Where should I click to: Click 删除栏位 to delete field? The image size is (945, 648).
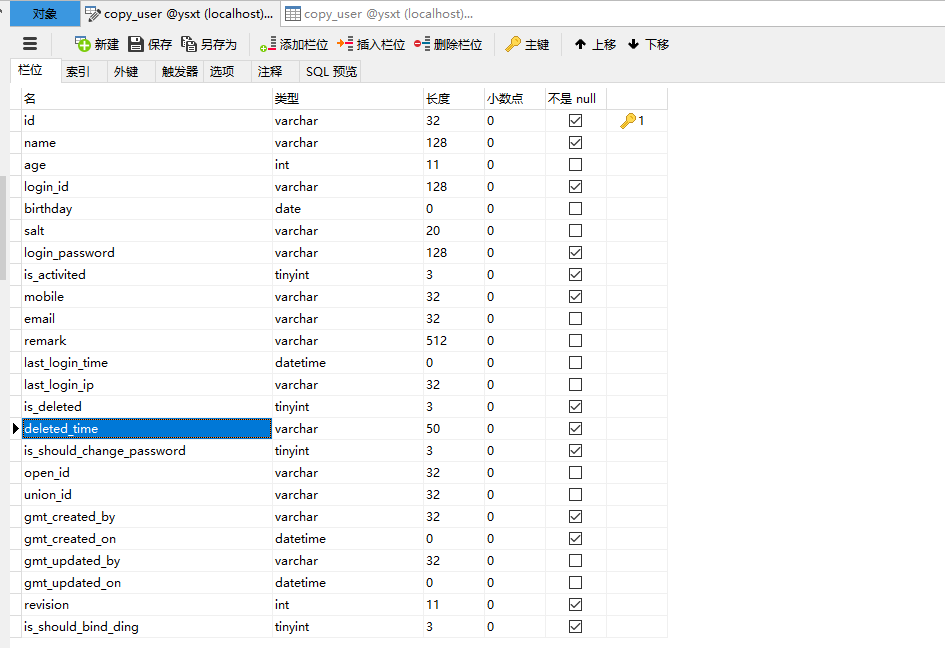(x=448, y=44)
